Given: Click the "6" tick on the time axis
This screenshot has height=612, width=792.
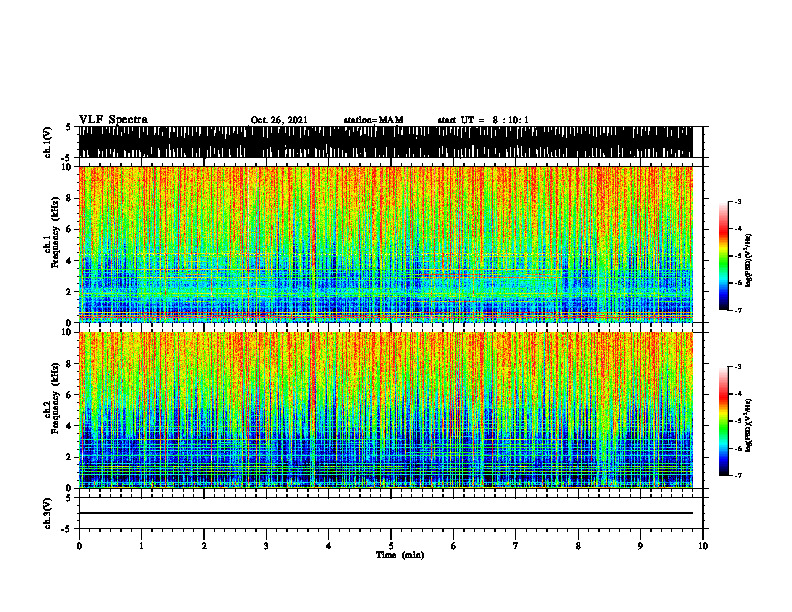Looking at the screenshot, I should click(454, 546).
